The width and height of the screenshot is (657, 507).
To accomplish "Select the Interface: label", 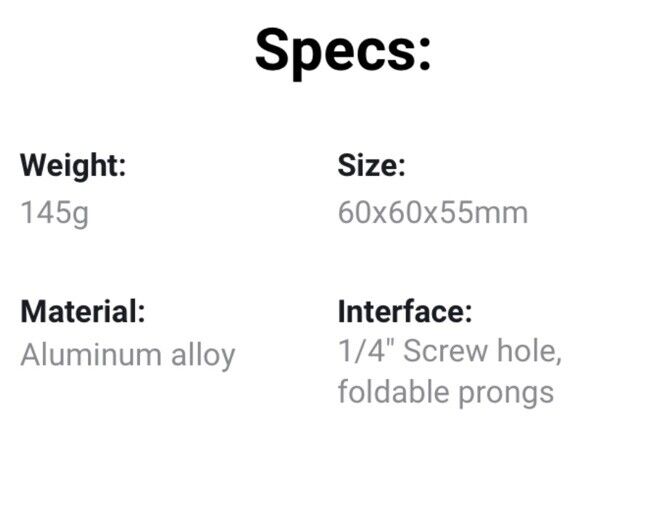I will coord(405,311).
